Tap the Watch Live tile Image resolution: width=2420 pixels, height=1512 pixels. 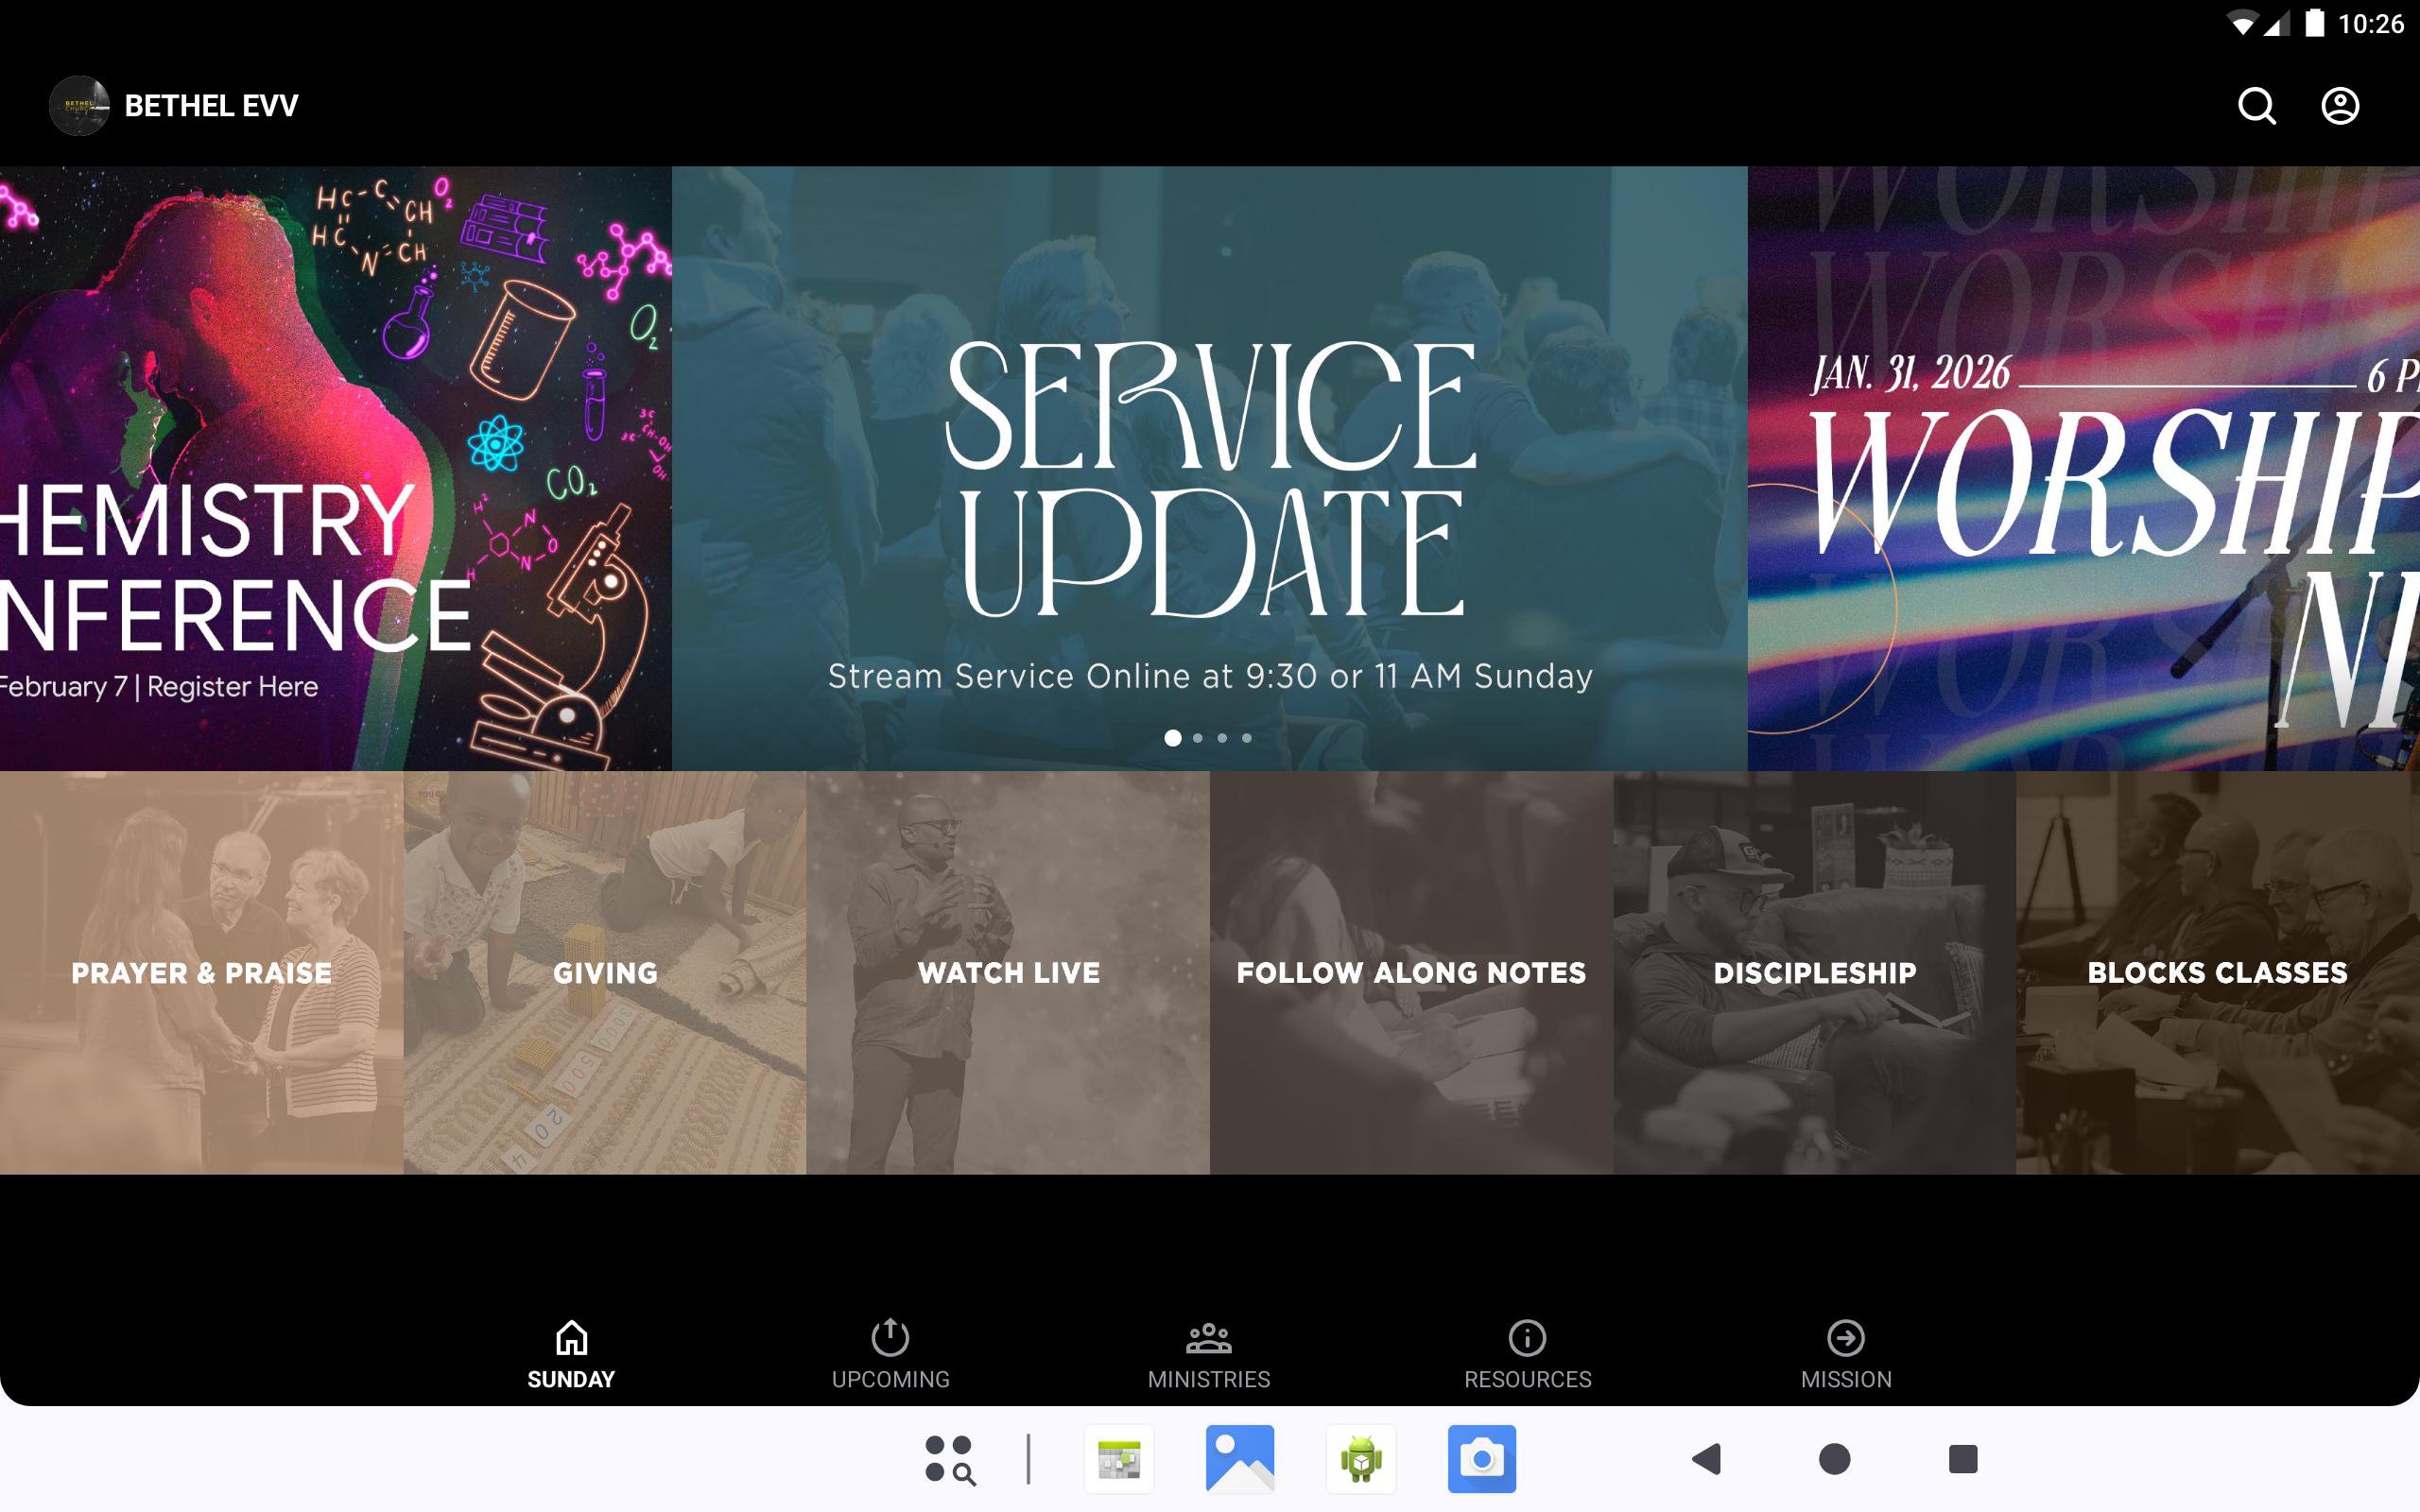1008,972
